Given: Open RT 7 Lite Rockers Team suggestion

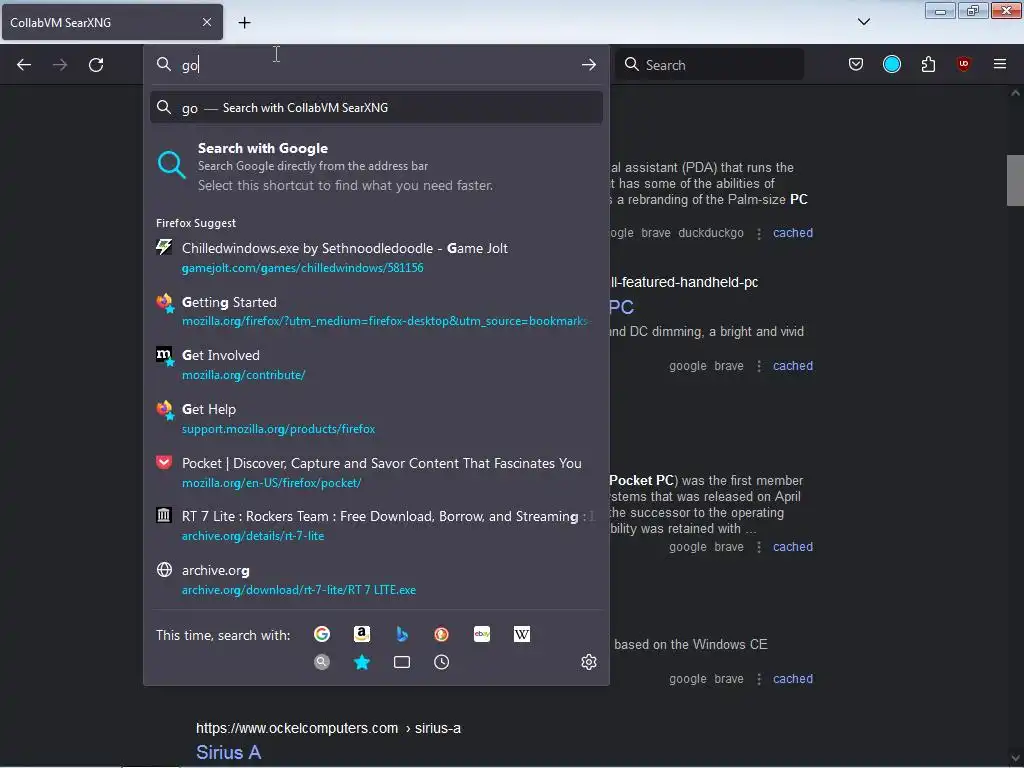Looking at the screenshot, I should 376,526.
